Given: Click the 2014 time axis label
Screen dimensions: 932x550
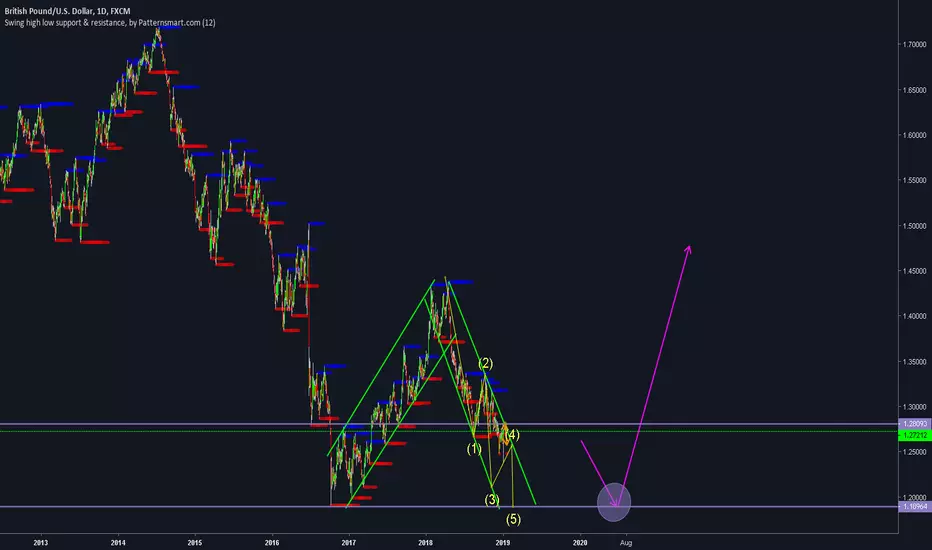Looking at the screenshot, I should pos(118,542).
